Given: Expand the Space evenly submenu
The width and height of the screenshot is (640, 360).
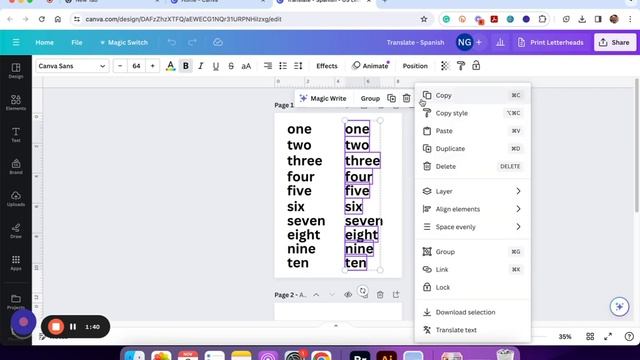Looking at the screenshot, I should tap(473, 227).
